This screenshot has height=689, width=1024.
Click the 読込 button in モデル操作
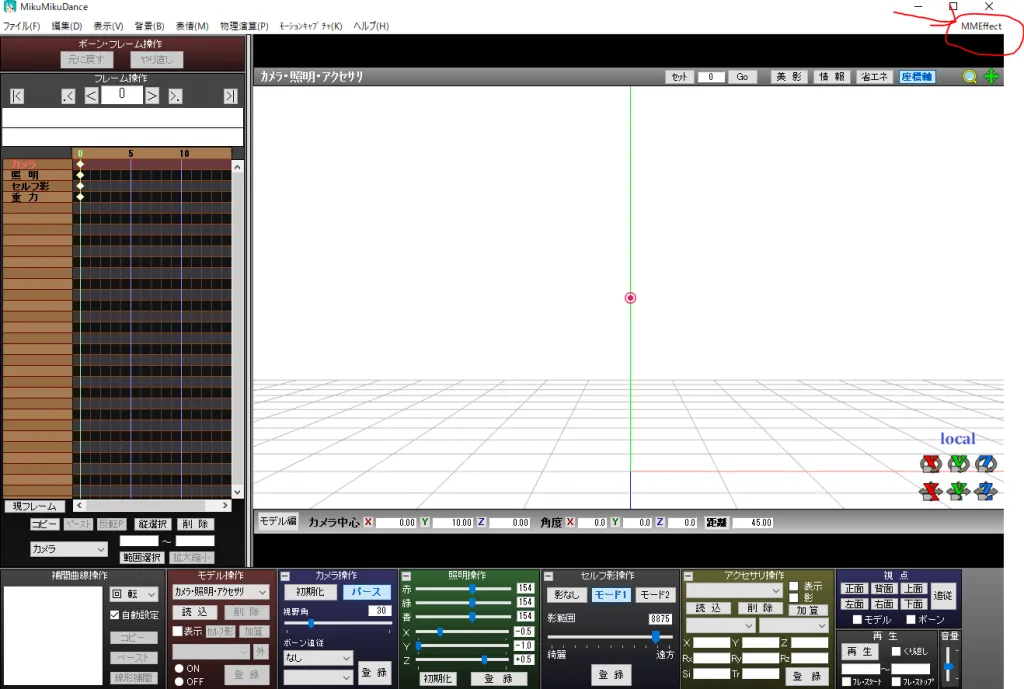click(193, 612)
